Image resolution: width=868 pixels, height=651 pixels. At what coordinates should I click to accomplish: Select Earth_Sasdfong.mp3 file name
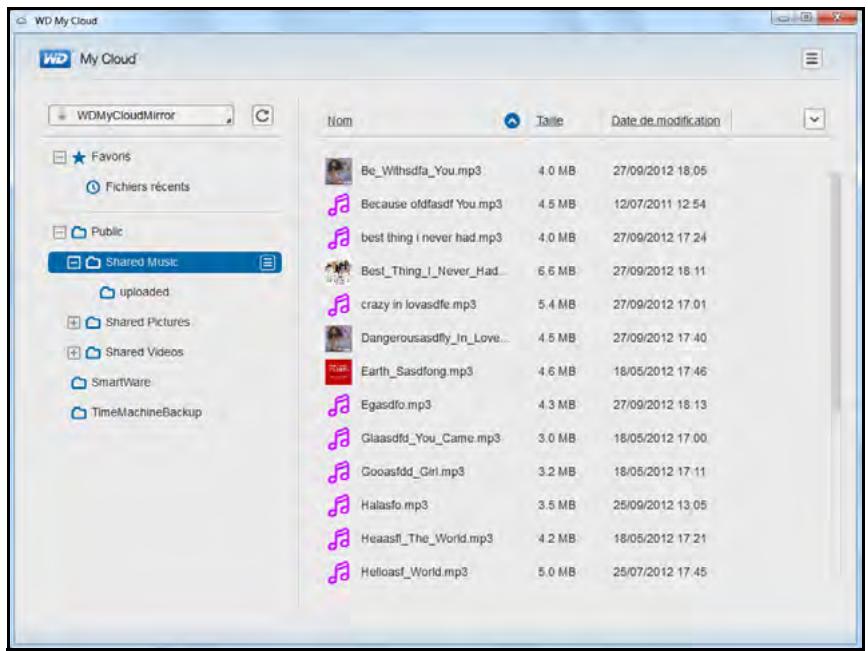(417, 371)
